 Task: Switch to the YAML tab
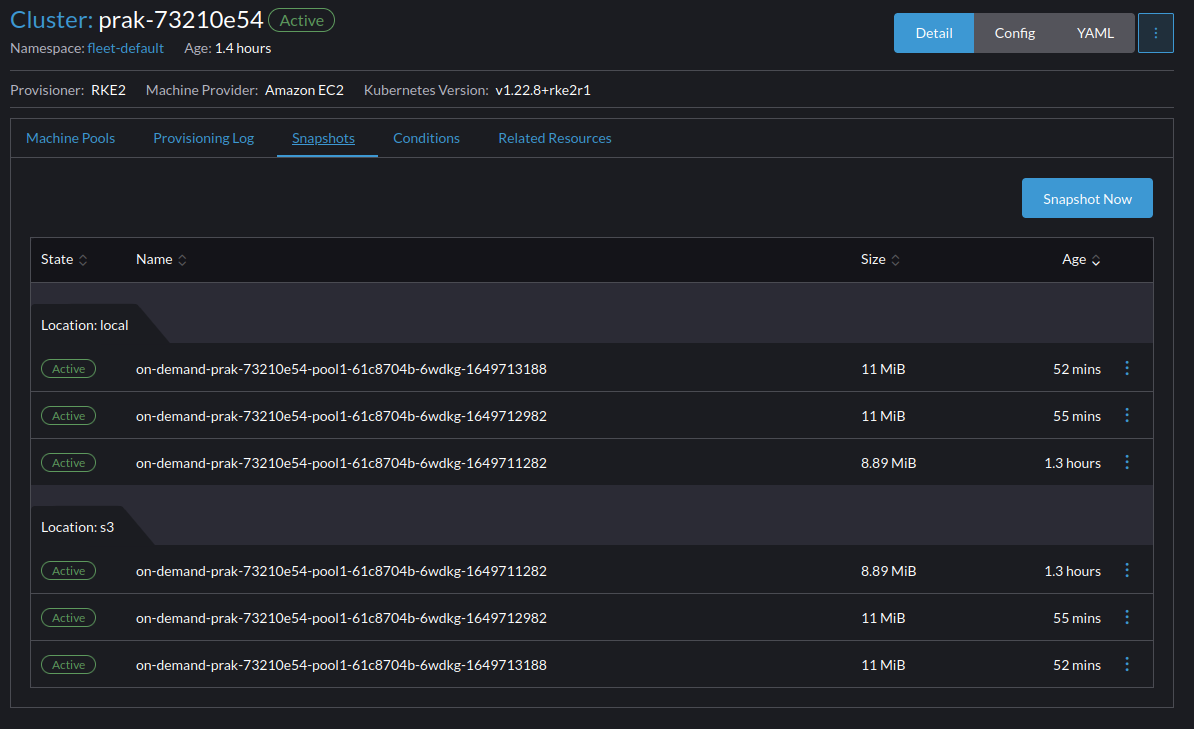[1095, 32]
